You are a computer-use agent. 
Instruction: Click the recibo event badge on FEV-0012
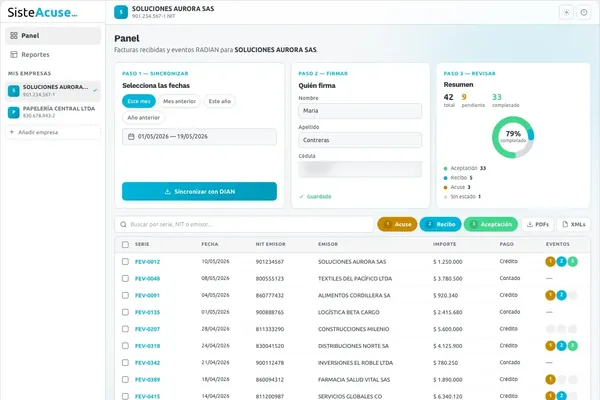[x=561, y=261]
